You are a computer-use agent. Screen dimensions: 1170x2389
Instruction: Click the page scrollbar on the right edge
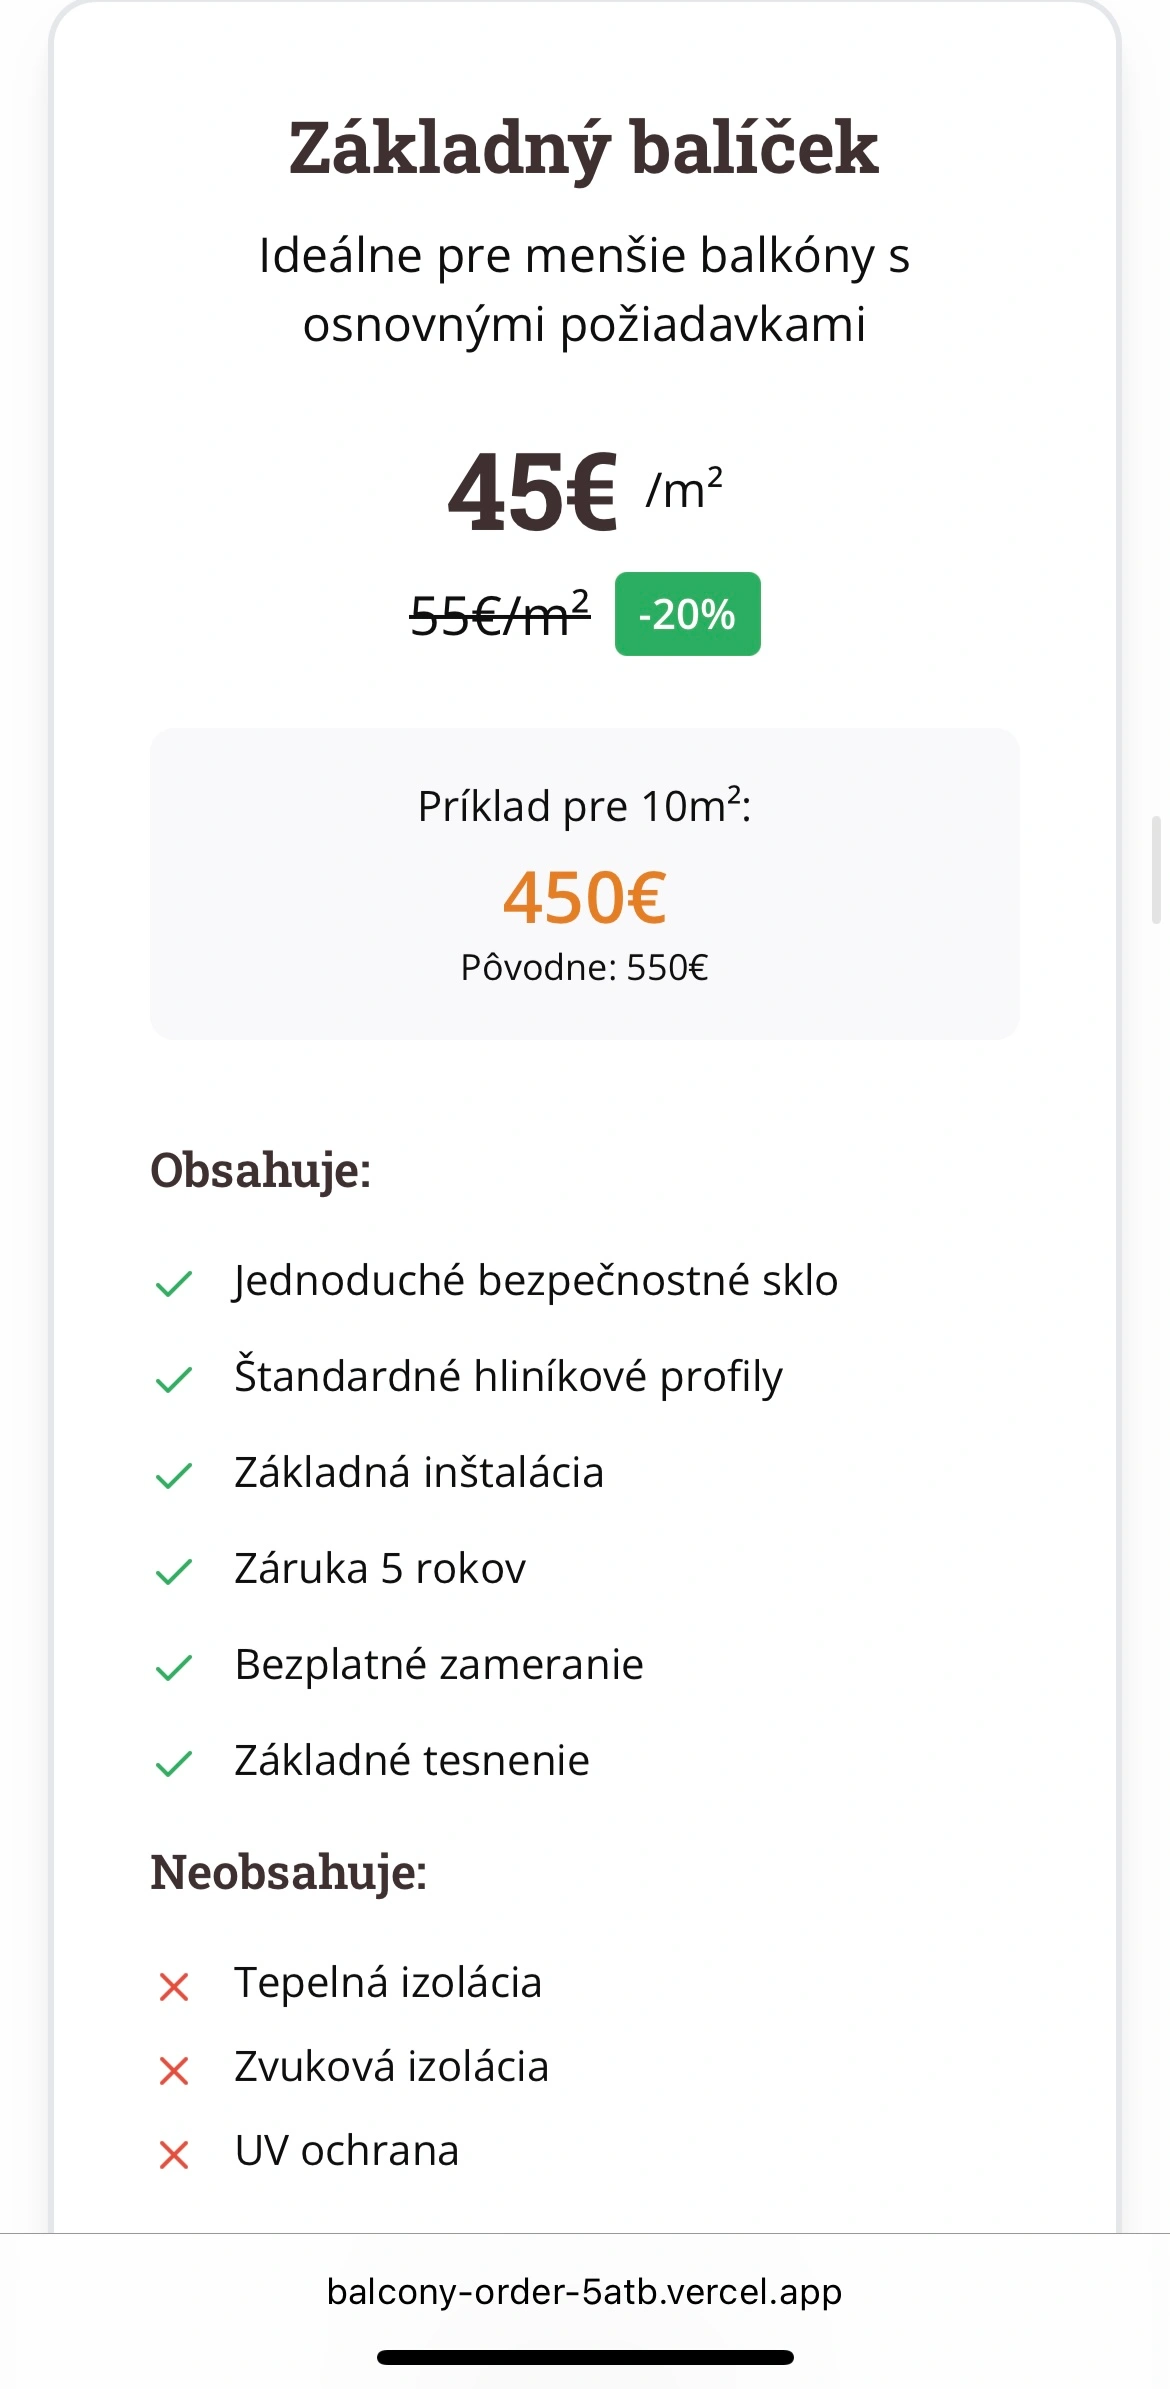point(1156,870)
